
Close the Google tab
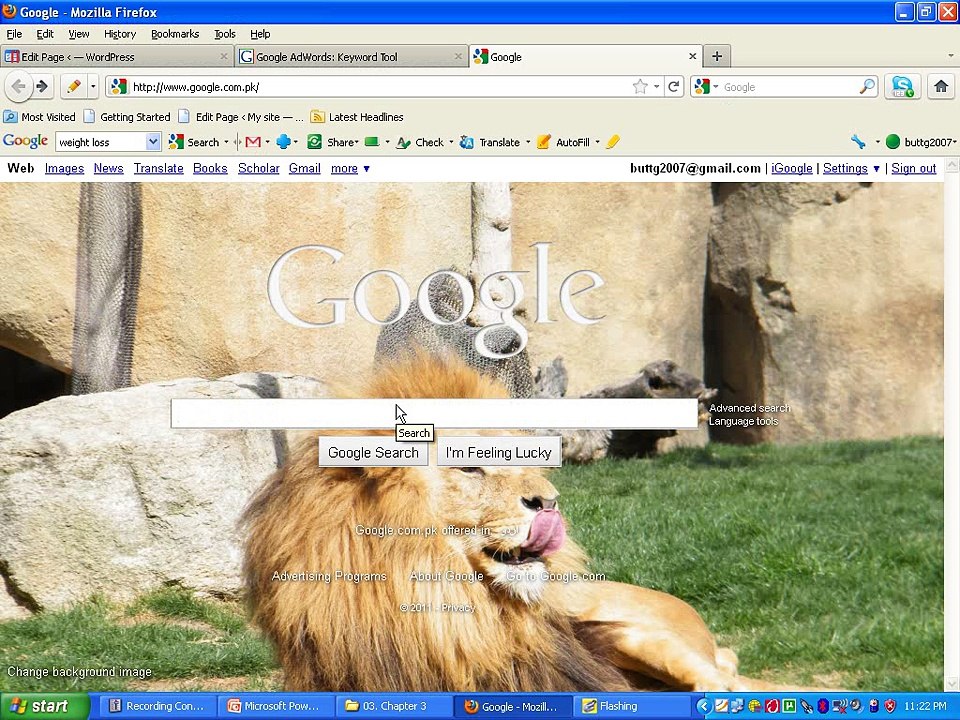click(692, 56)
